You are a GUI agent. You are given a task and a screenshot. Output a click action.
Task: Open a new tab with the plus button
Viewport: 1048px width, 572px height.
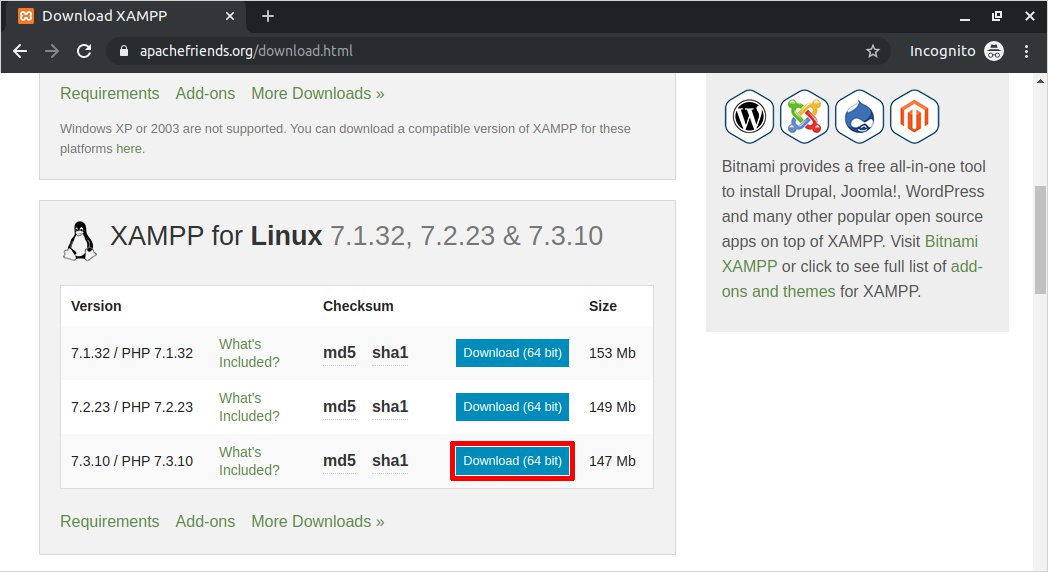pyautogui.click(x=268, y=16)
